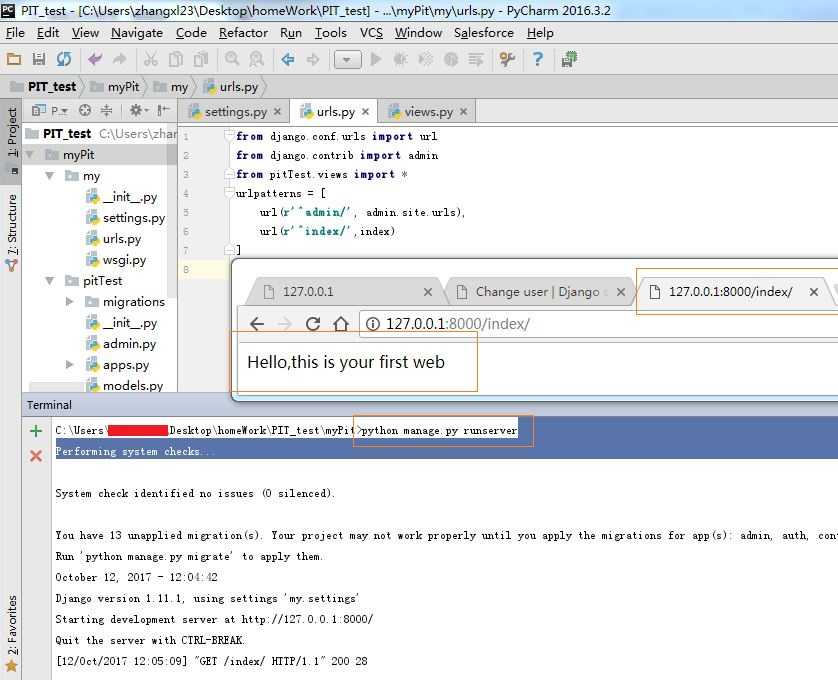Click the browser Back arrow button
Screen dimensions: 838x680
[x=257, y=323]
